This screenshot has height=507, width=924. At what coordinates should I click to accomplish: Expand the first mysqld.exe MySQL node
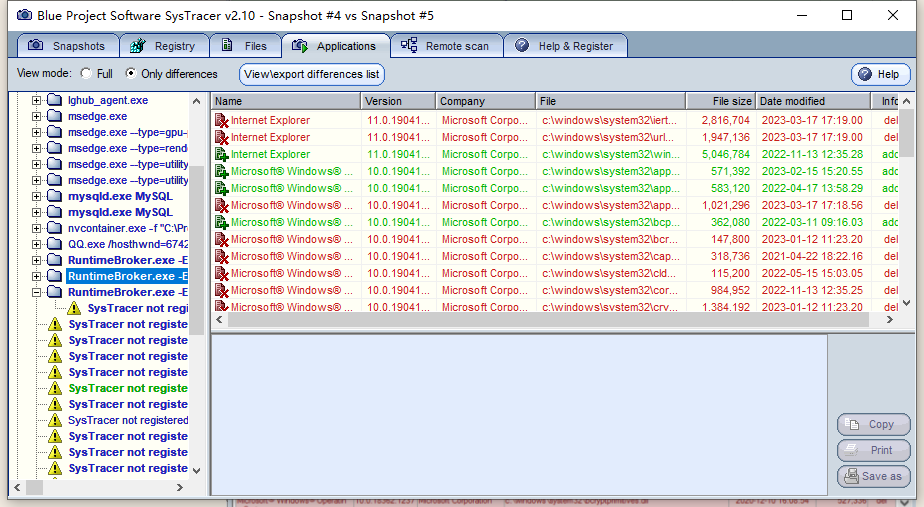click(37, 196)
